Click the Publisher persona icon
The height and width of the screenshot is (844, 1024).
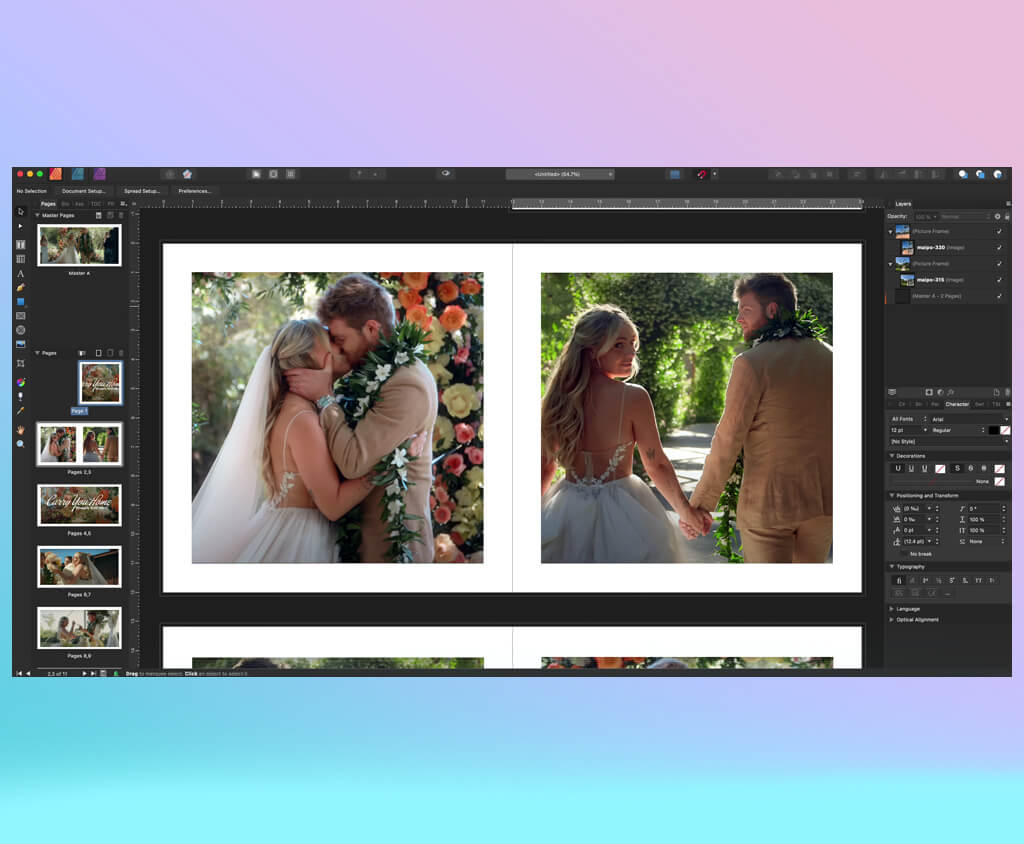[x=56, y=174]
